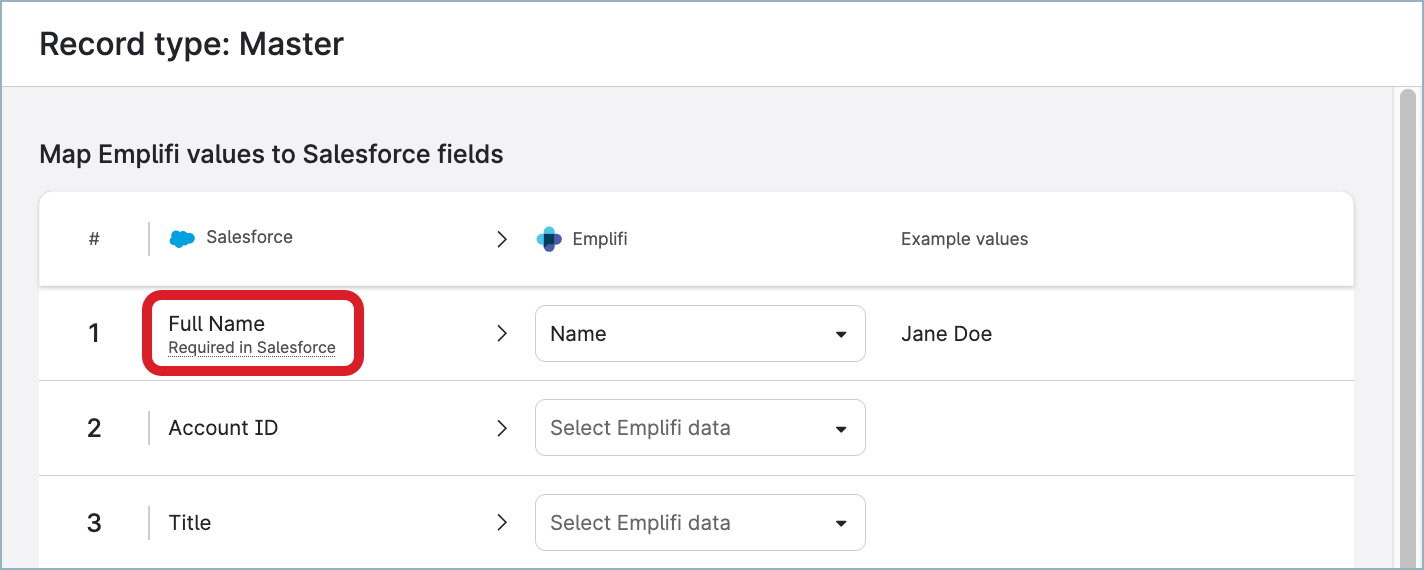
Task: Click the Example values column header
Action: 964,239
